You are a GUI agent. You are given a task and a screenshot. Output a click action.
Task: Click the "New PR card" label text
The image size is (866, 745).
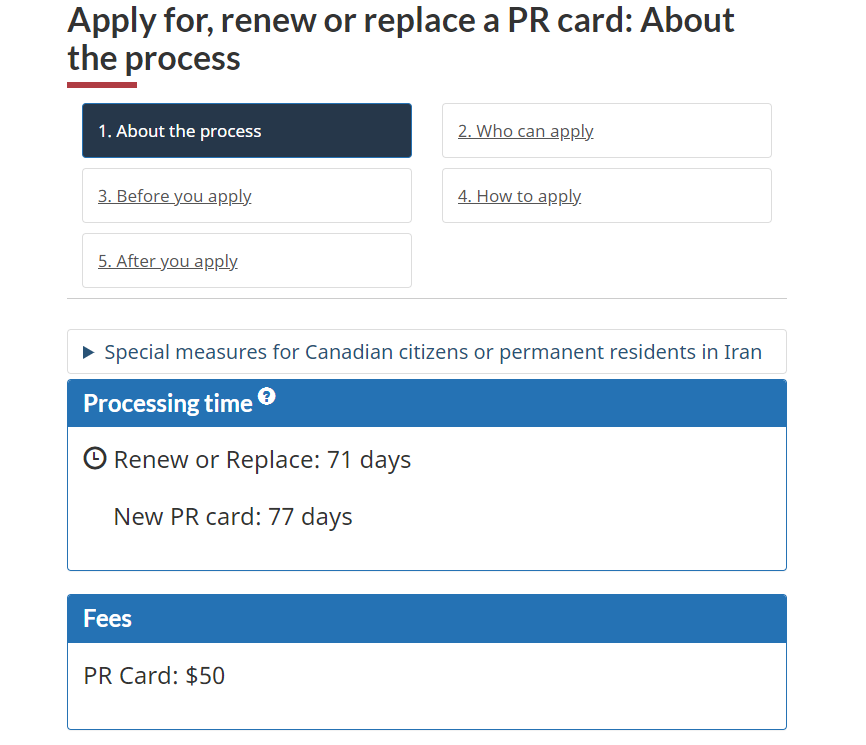tap(187, 517)
